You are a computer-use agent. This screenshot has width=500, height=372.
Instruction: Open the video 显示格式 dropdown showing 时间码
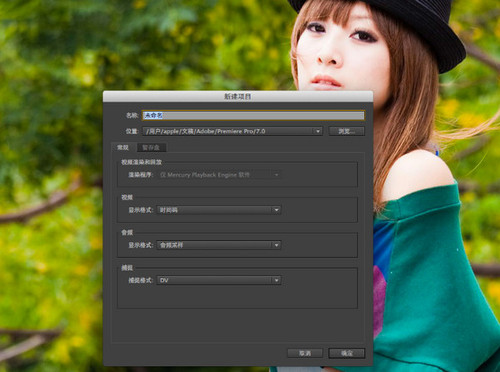tap(219, 210)
